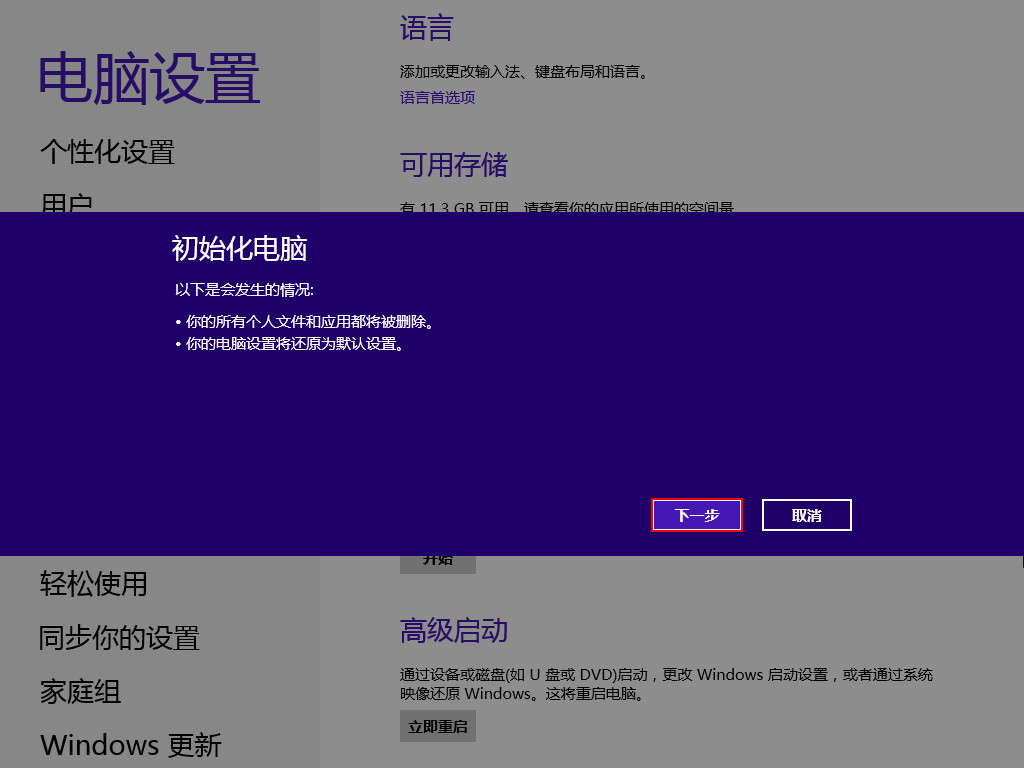Open the 语言首选项 link
This screenshot has width=1024, height=768.
click(x=437, y=97)
